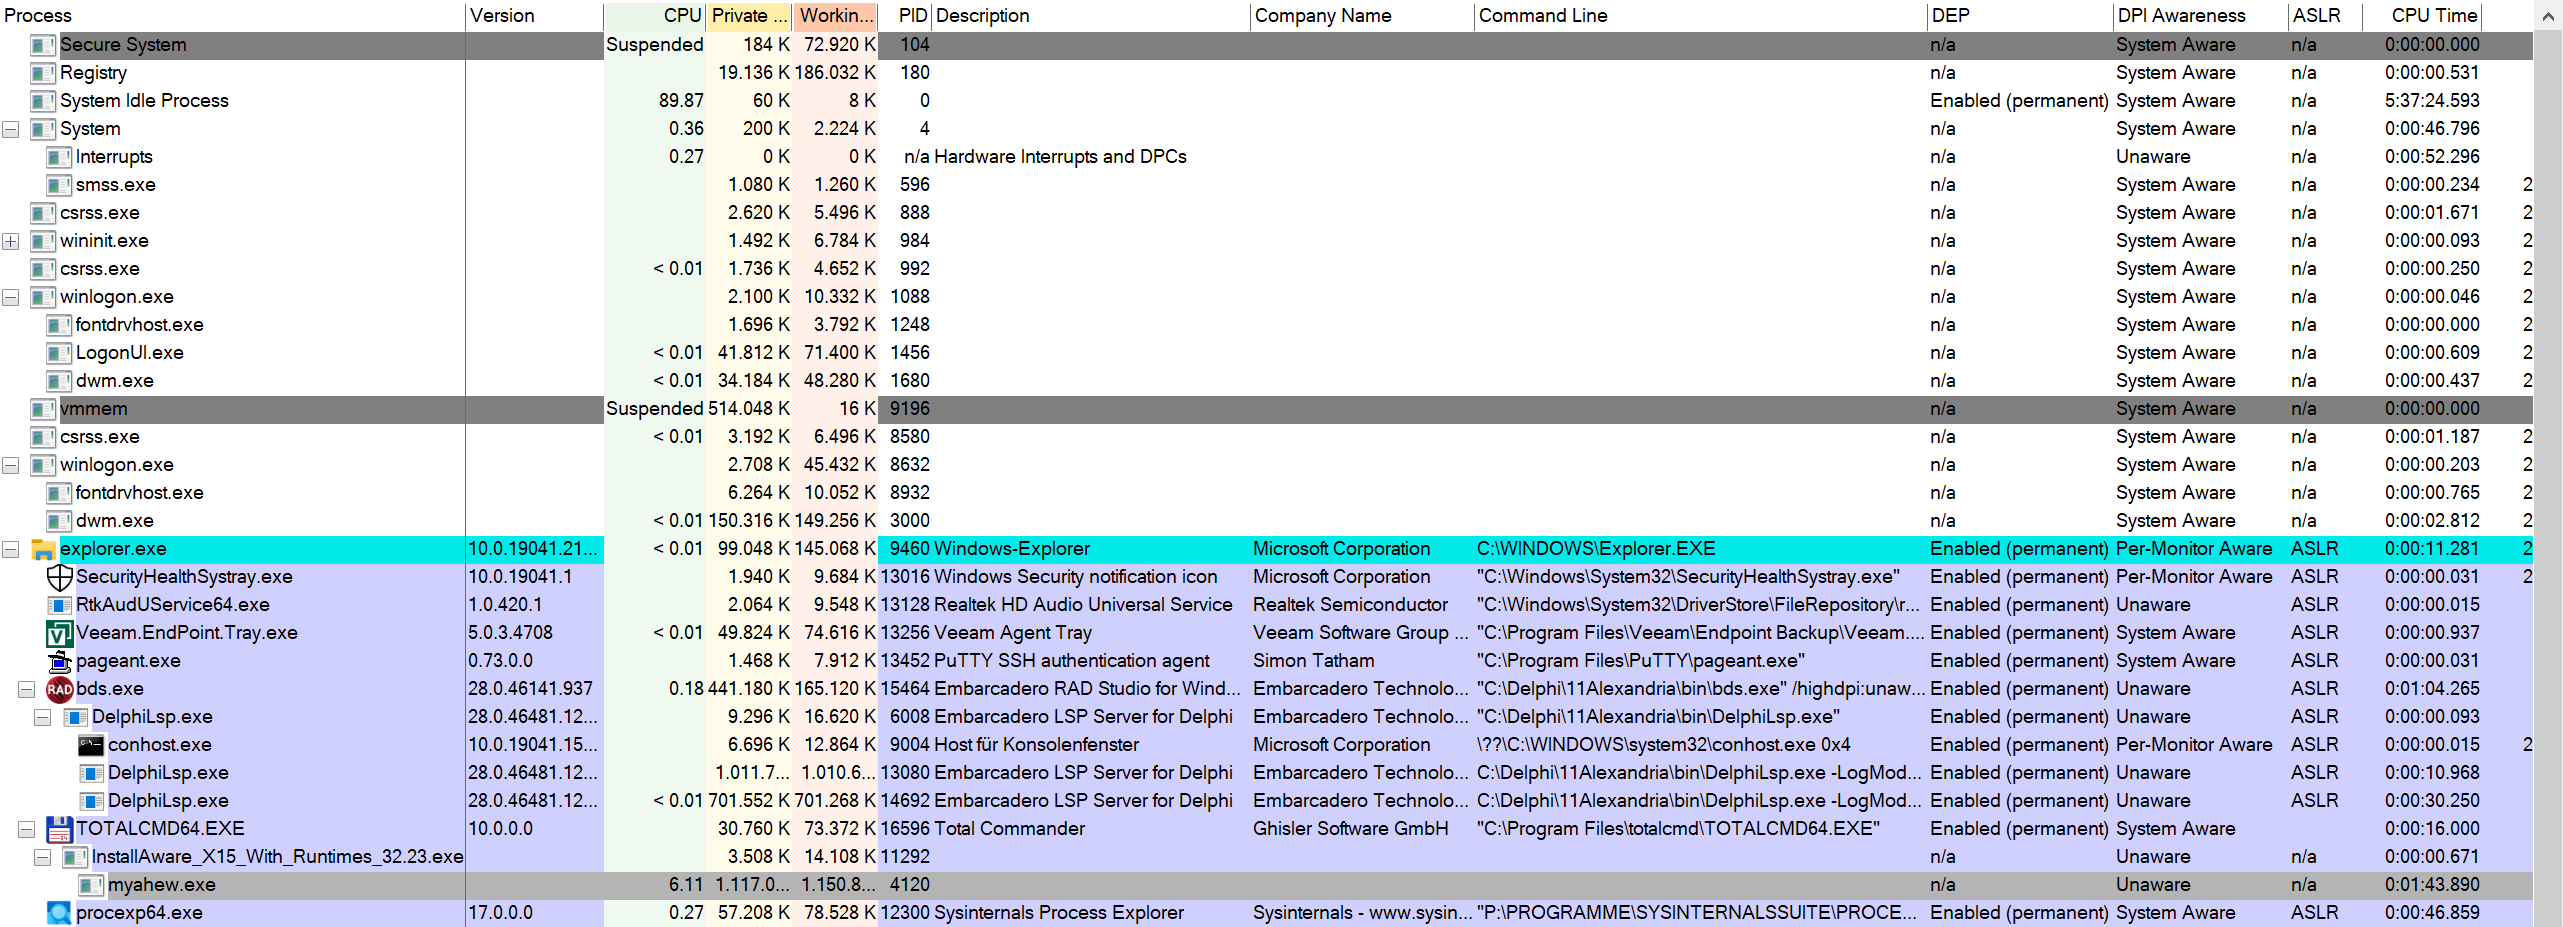Click the Registry process icon

43,73
